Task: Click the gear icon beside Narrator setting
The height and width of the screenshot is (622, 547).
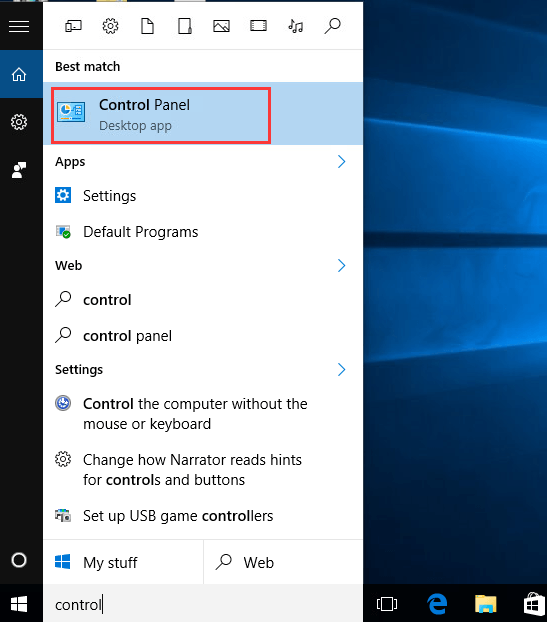Action: click(x=63, y=459)
